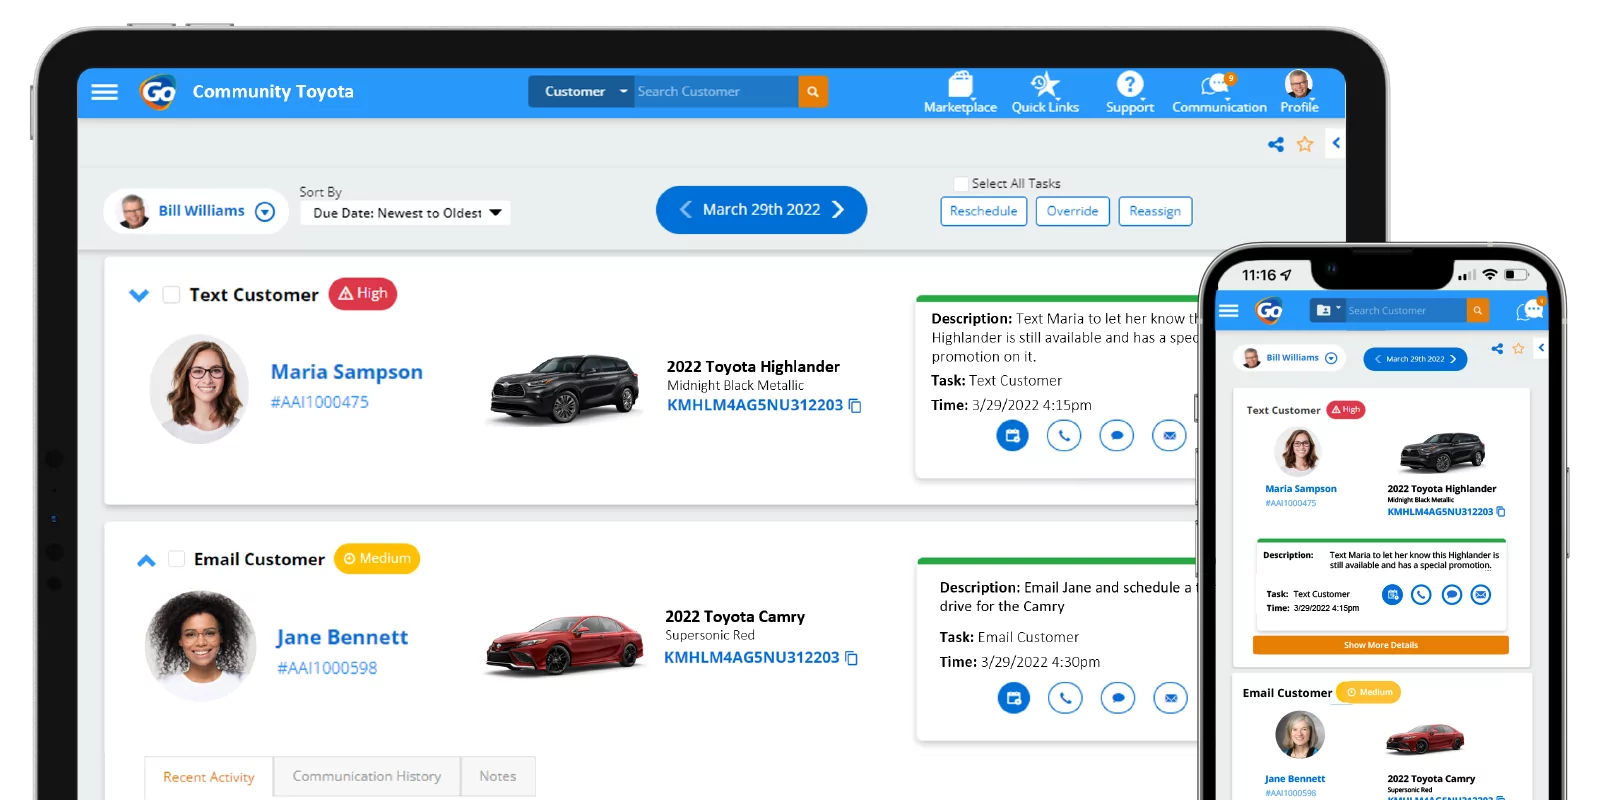
Task: Click calendar icon in Text Customer task
Action: [x=1012, y=435]
